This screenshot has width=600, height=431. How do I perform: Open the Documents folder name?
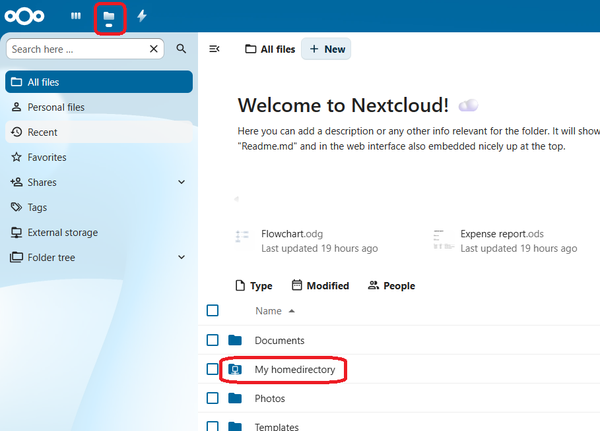pos(279,340)
